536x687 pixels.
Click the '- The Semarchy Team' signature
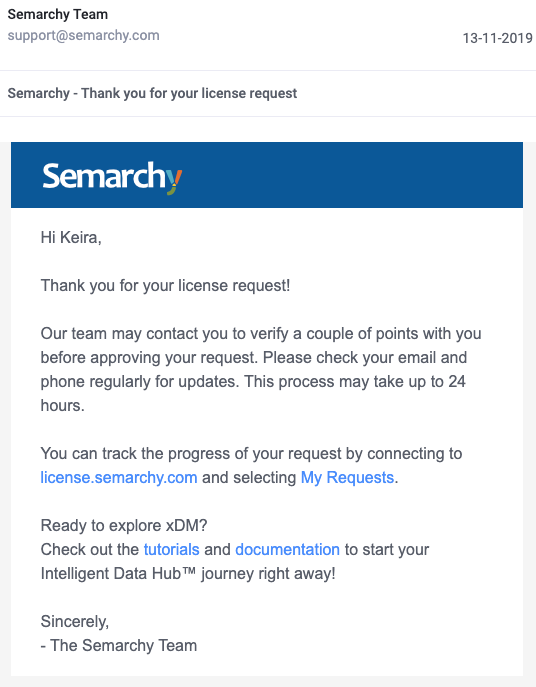pyautogui.click(x=119, y=645)
